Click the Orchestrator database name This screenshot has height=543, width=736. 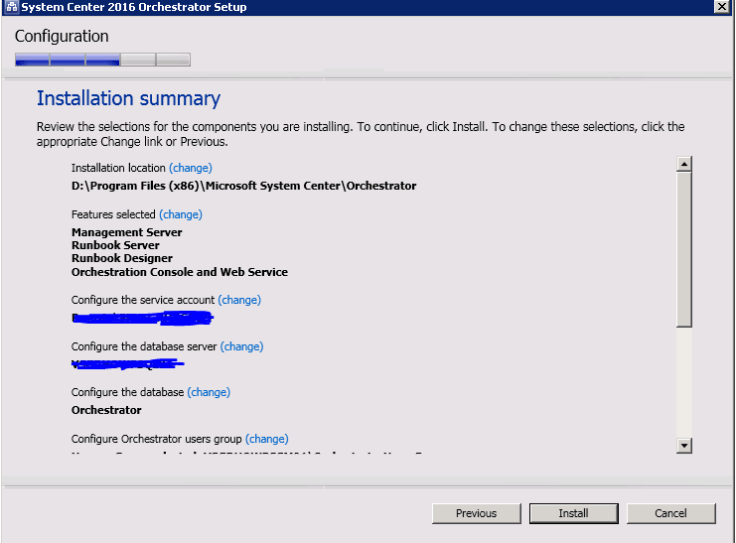106,410
